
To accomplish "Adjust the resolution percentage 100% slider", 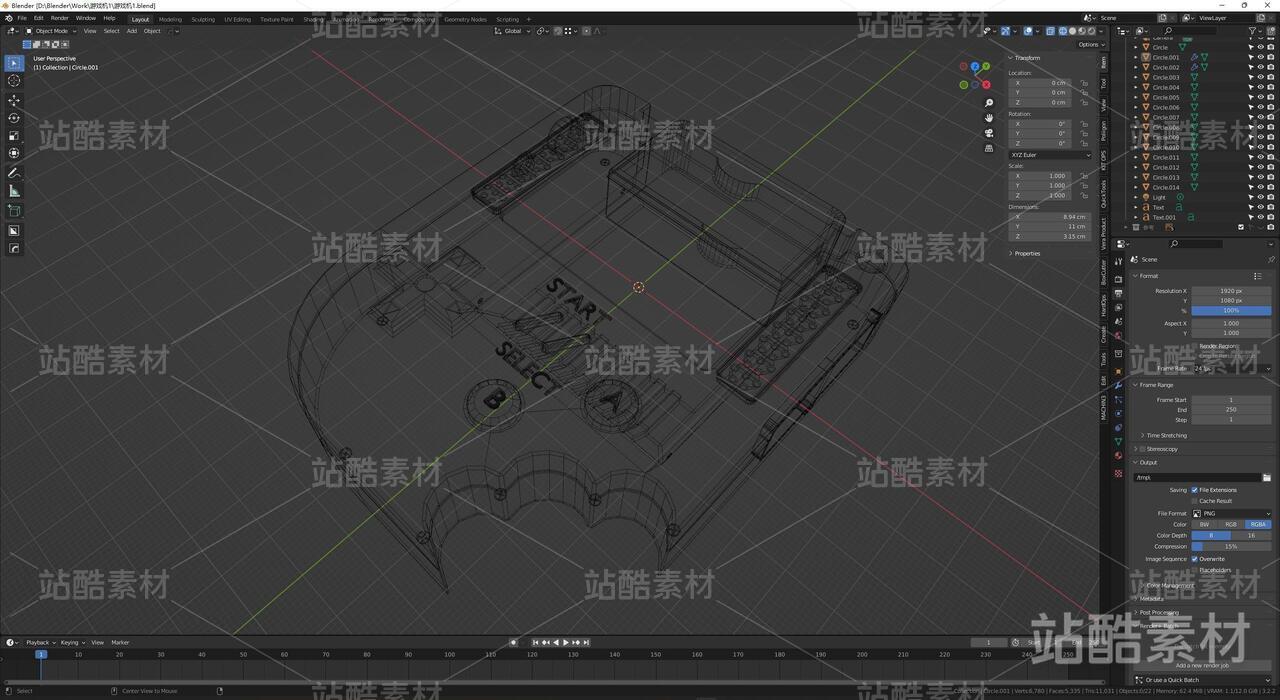I will tap(1232, 311).
